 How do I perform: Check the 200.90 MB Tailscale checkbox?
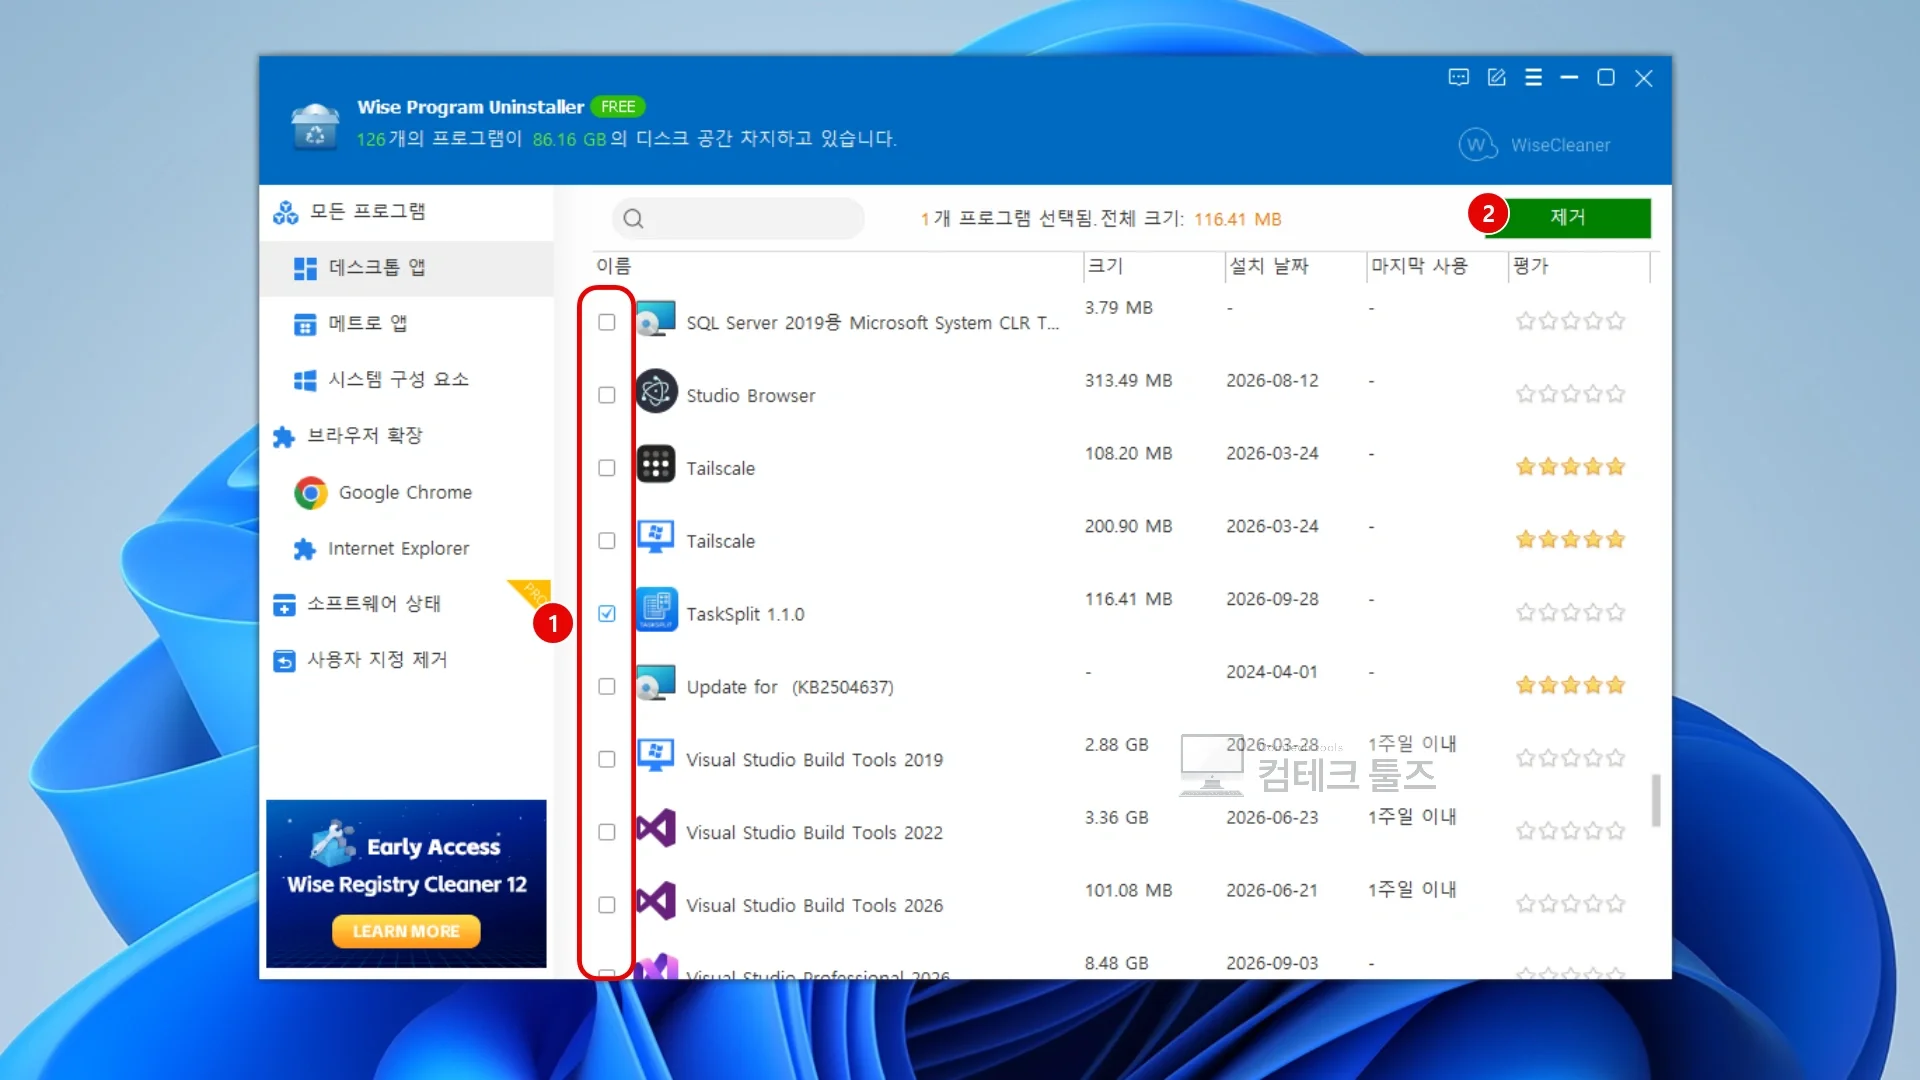click(607, 541)
